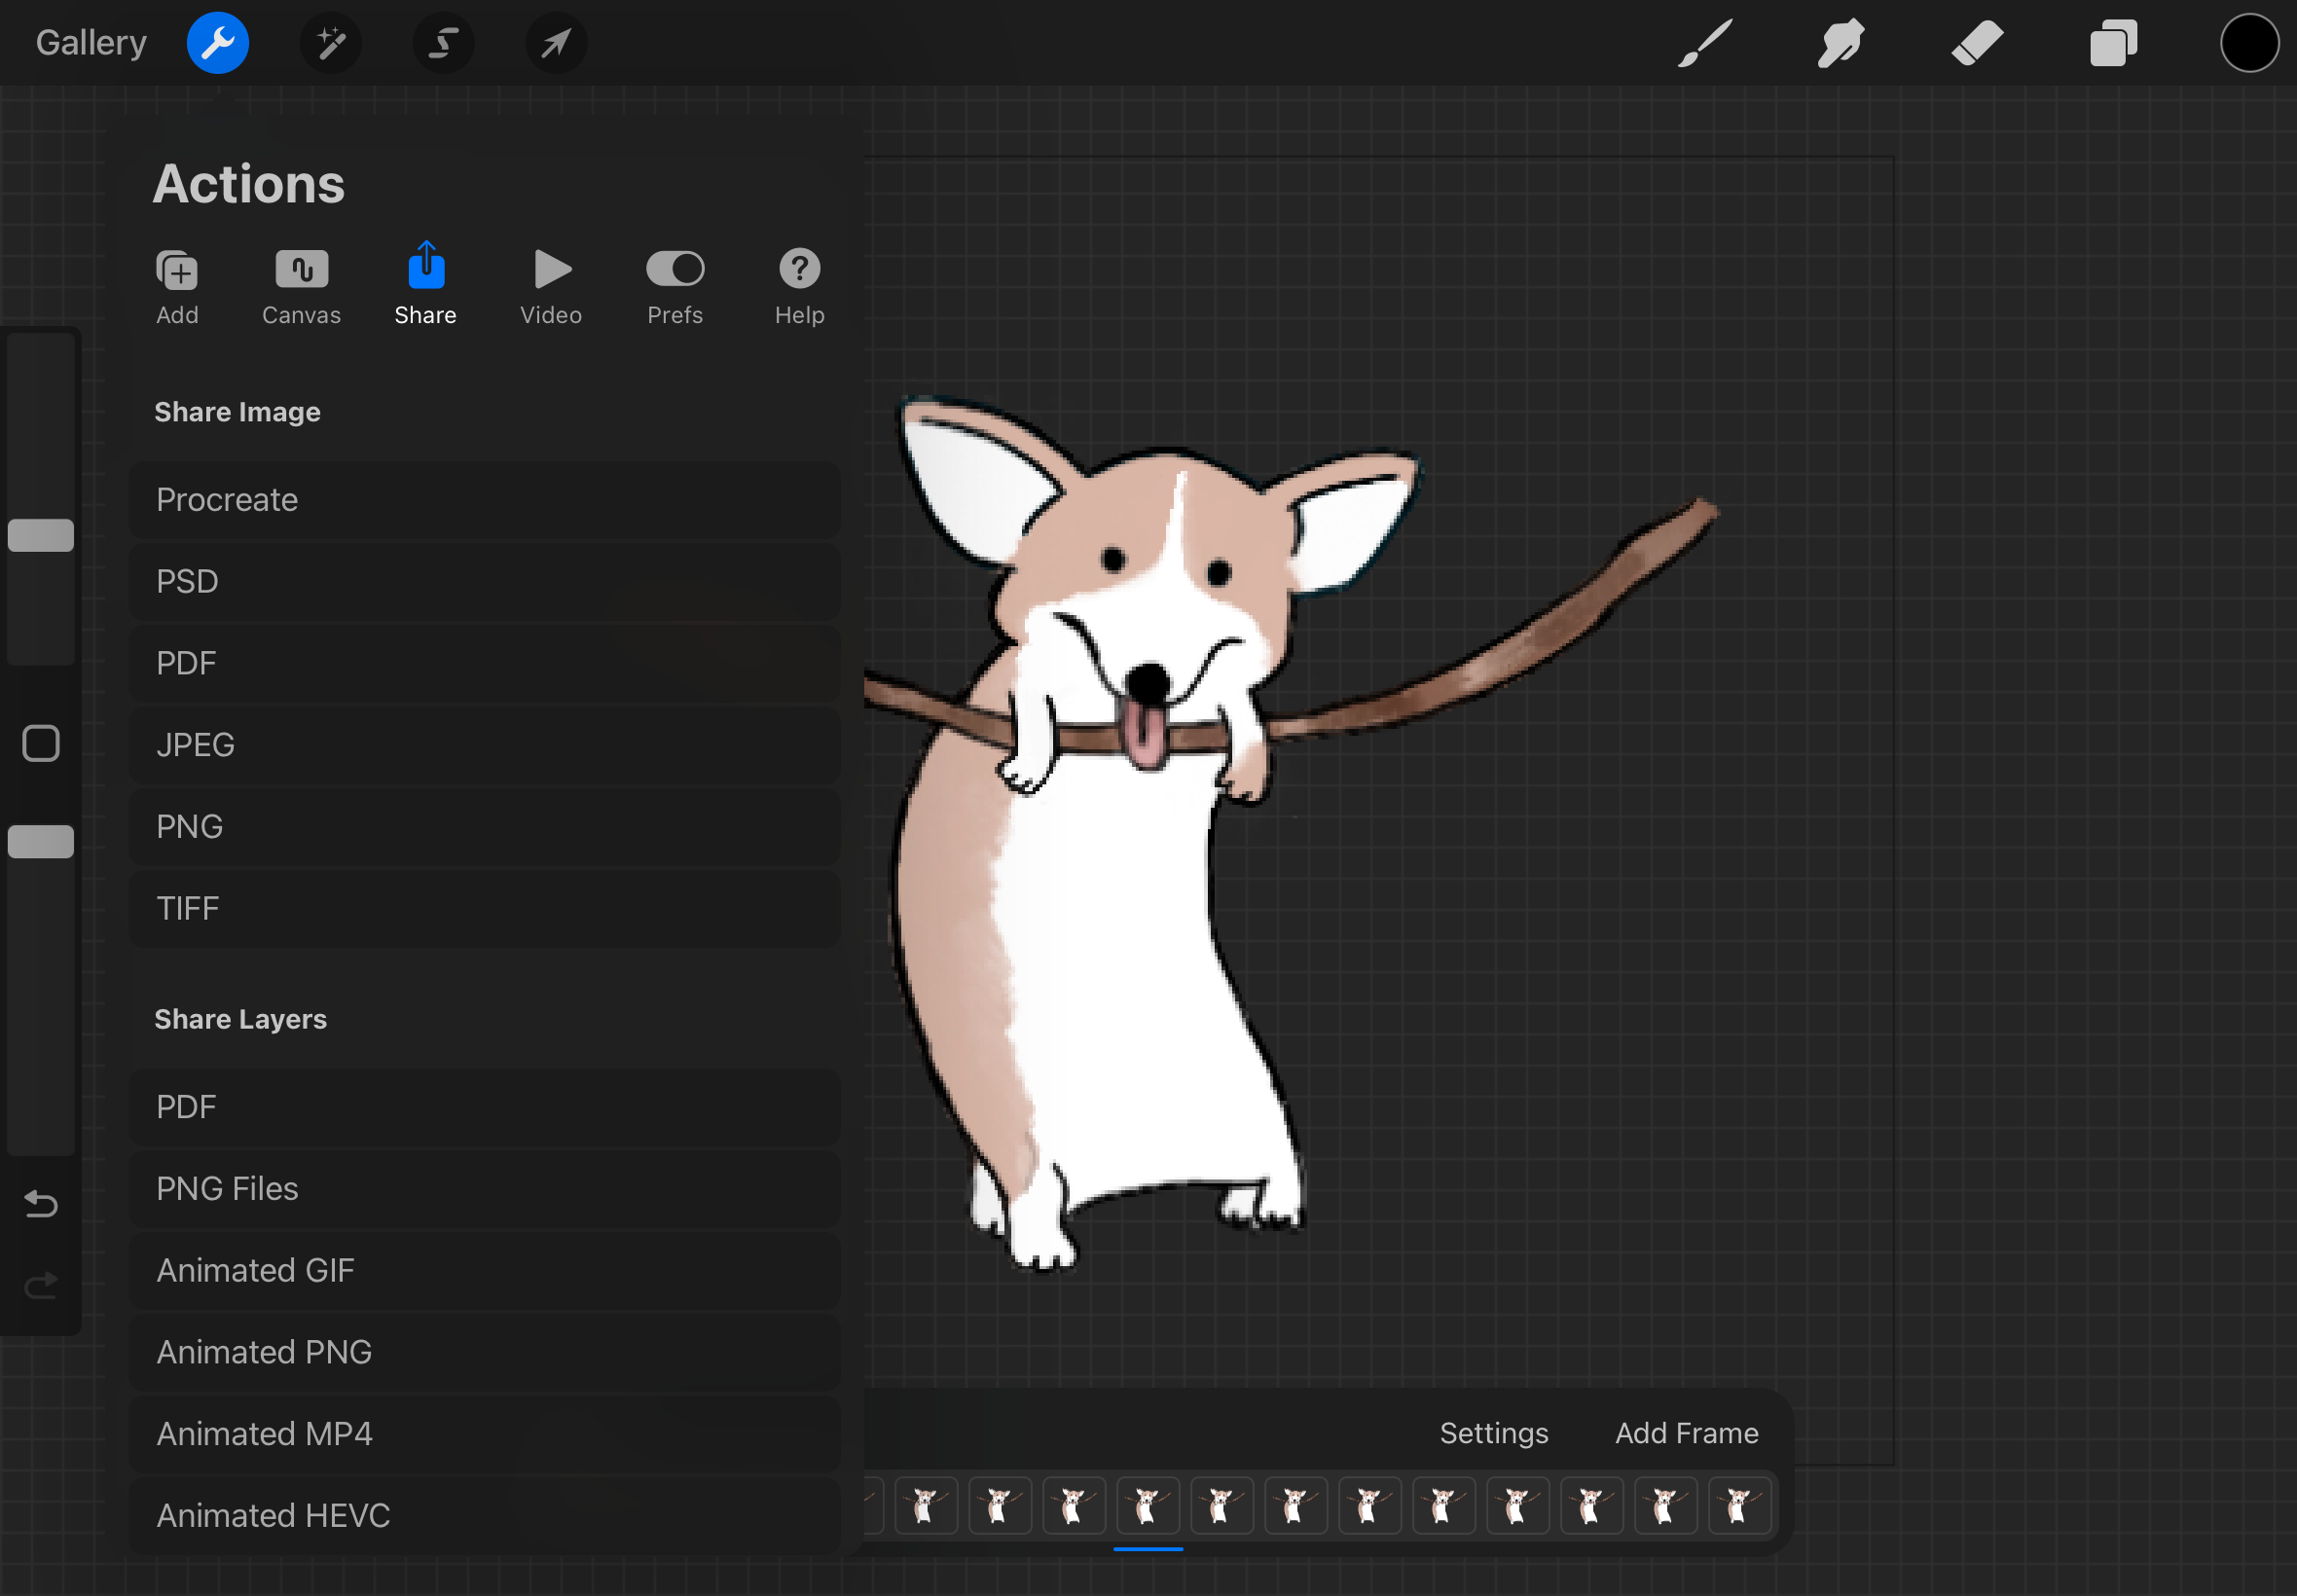Open the Layers panel icon
The image size is (2297, 1596).
[2113, 43]
